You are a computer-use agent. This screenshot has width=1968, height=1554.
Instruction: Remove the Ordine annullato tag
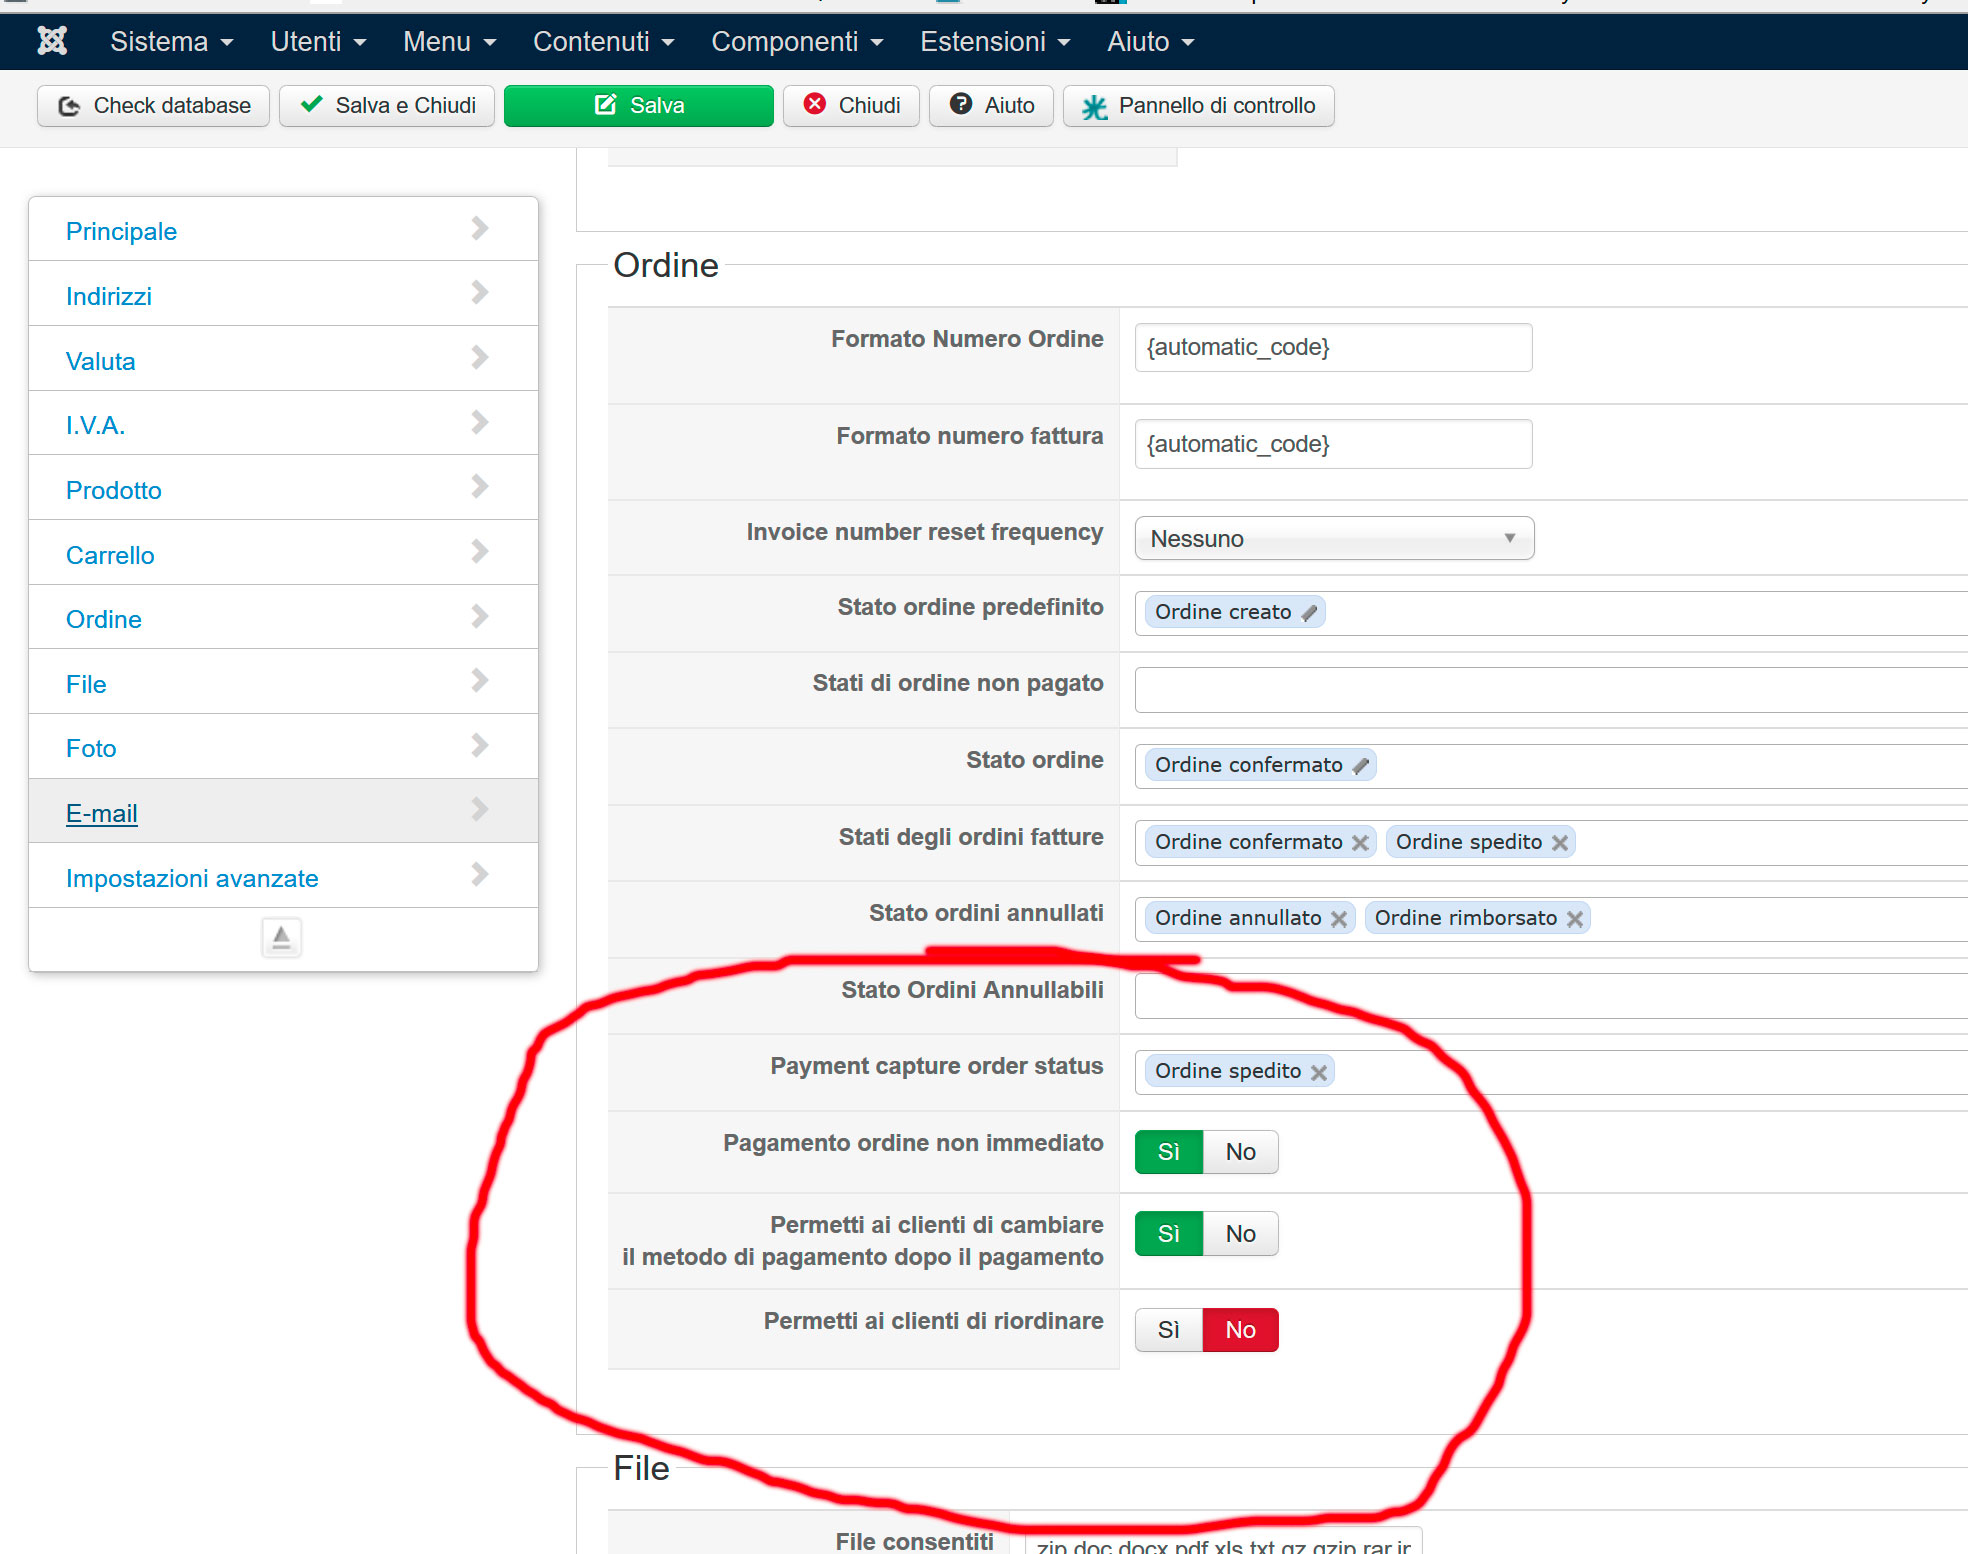[x=1339, y=919]
